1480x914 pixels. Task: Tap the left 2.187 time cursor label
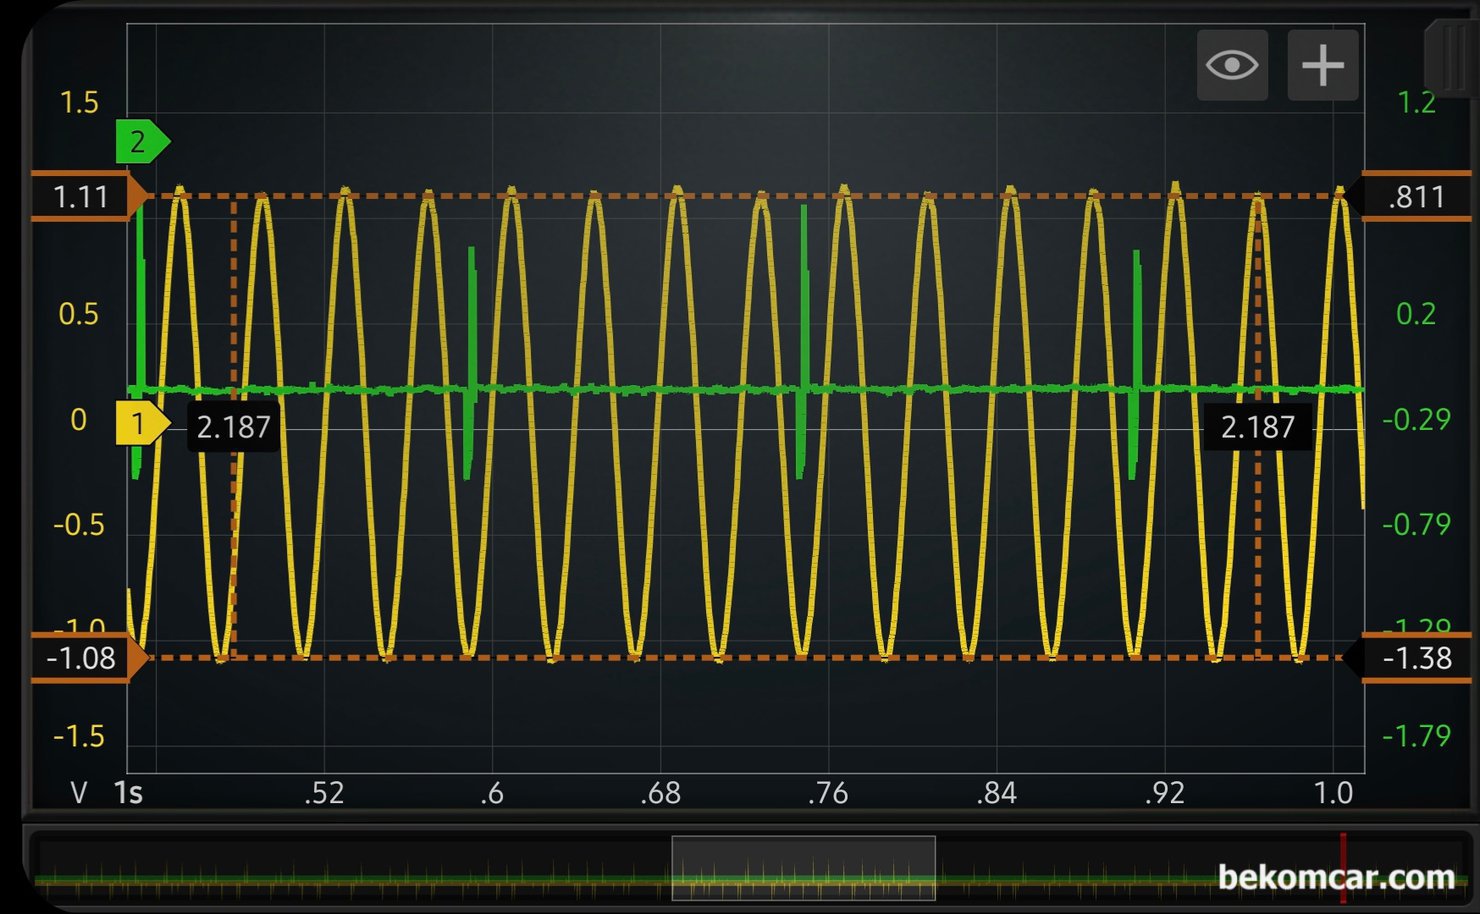click(233, 428)
